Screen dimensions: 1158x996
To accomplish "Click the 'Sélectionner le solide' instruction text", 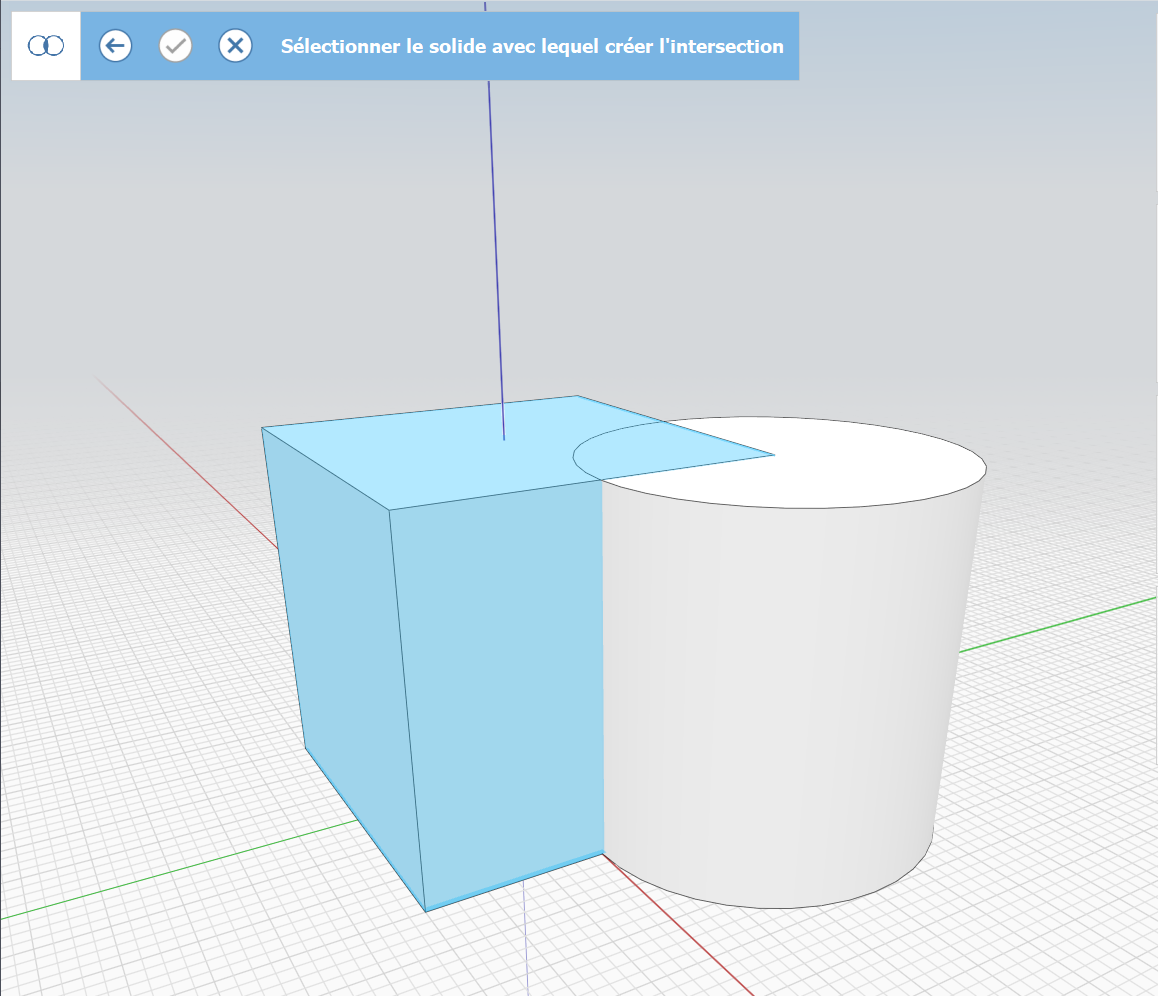I will [532, 46].
